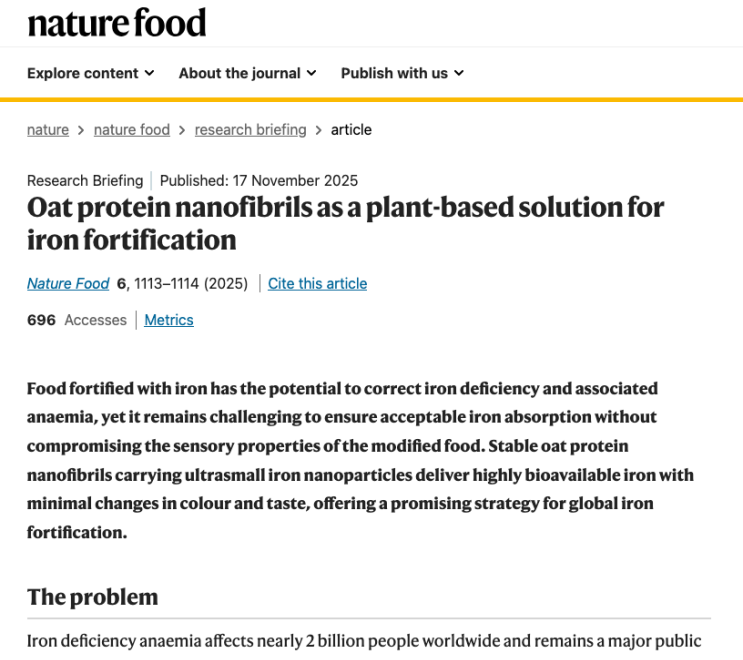Image resolution: width=743 pixels, height=660 pixels.
Task: Open the Nature Food journal link
Action: point(68,284)
